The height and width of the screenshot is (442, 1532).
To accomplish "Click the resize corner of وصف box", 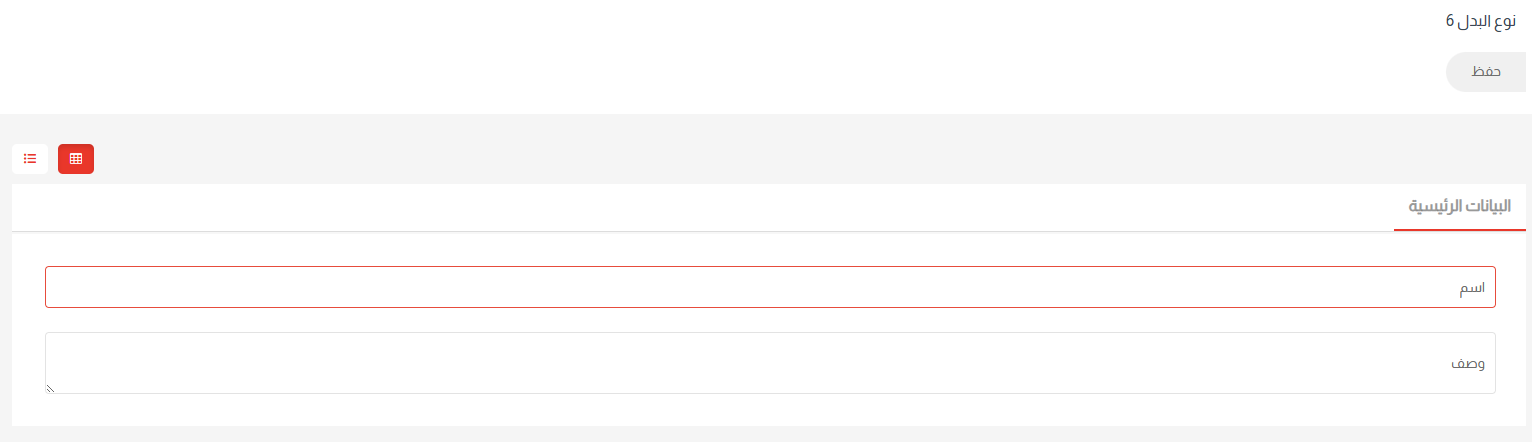I will tap(50, 389).
